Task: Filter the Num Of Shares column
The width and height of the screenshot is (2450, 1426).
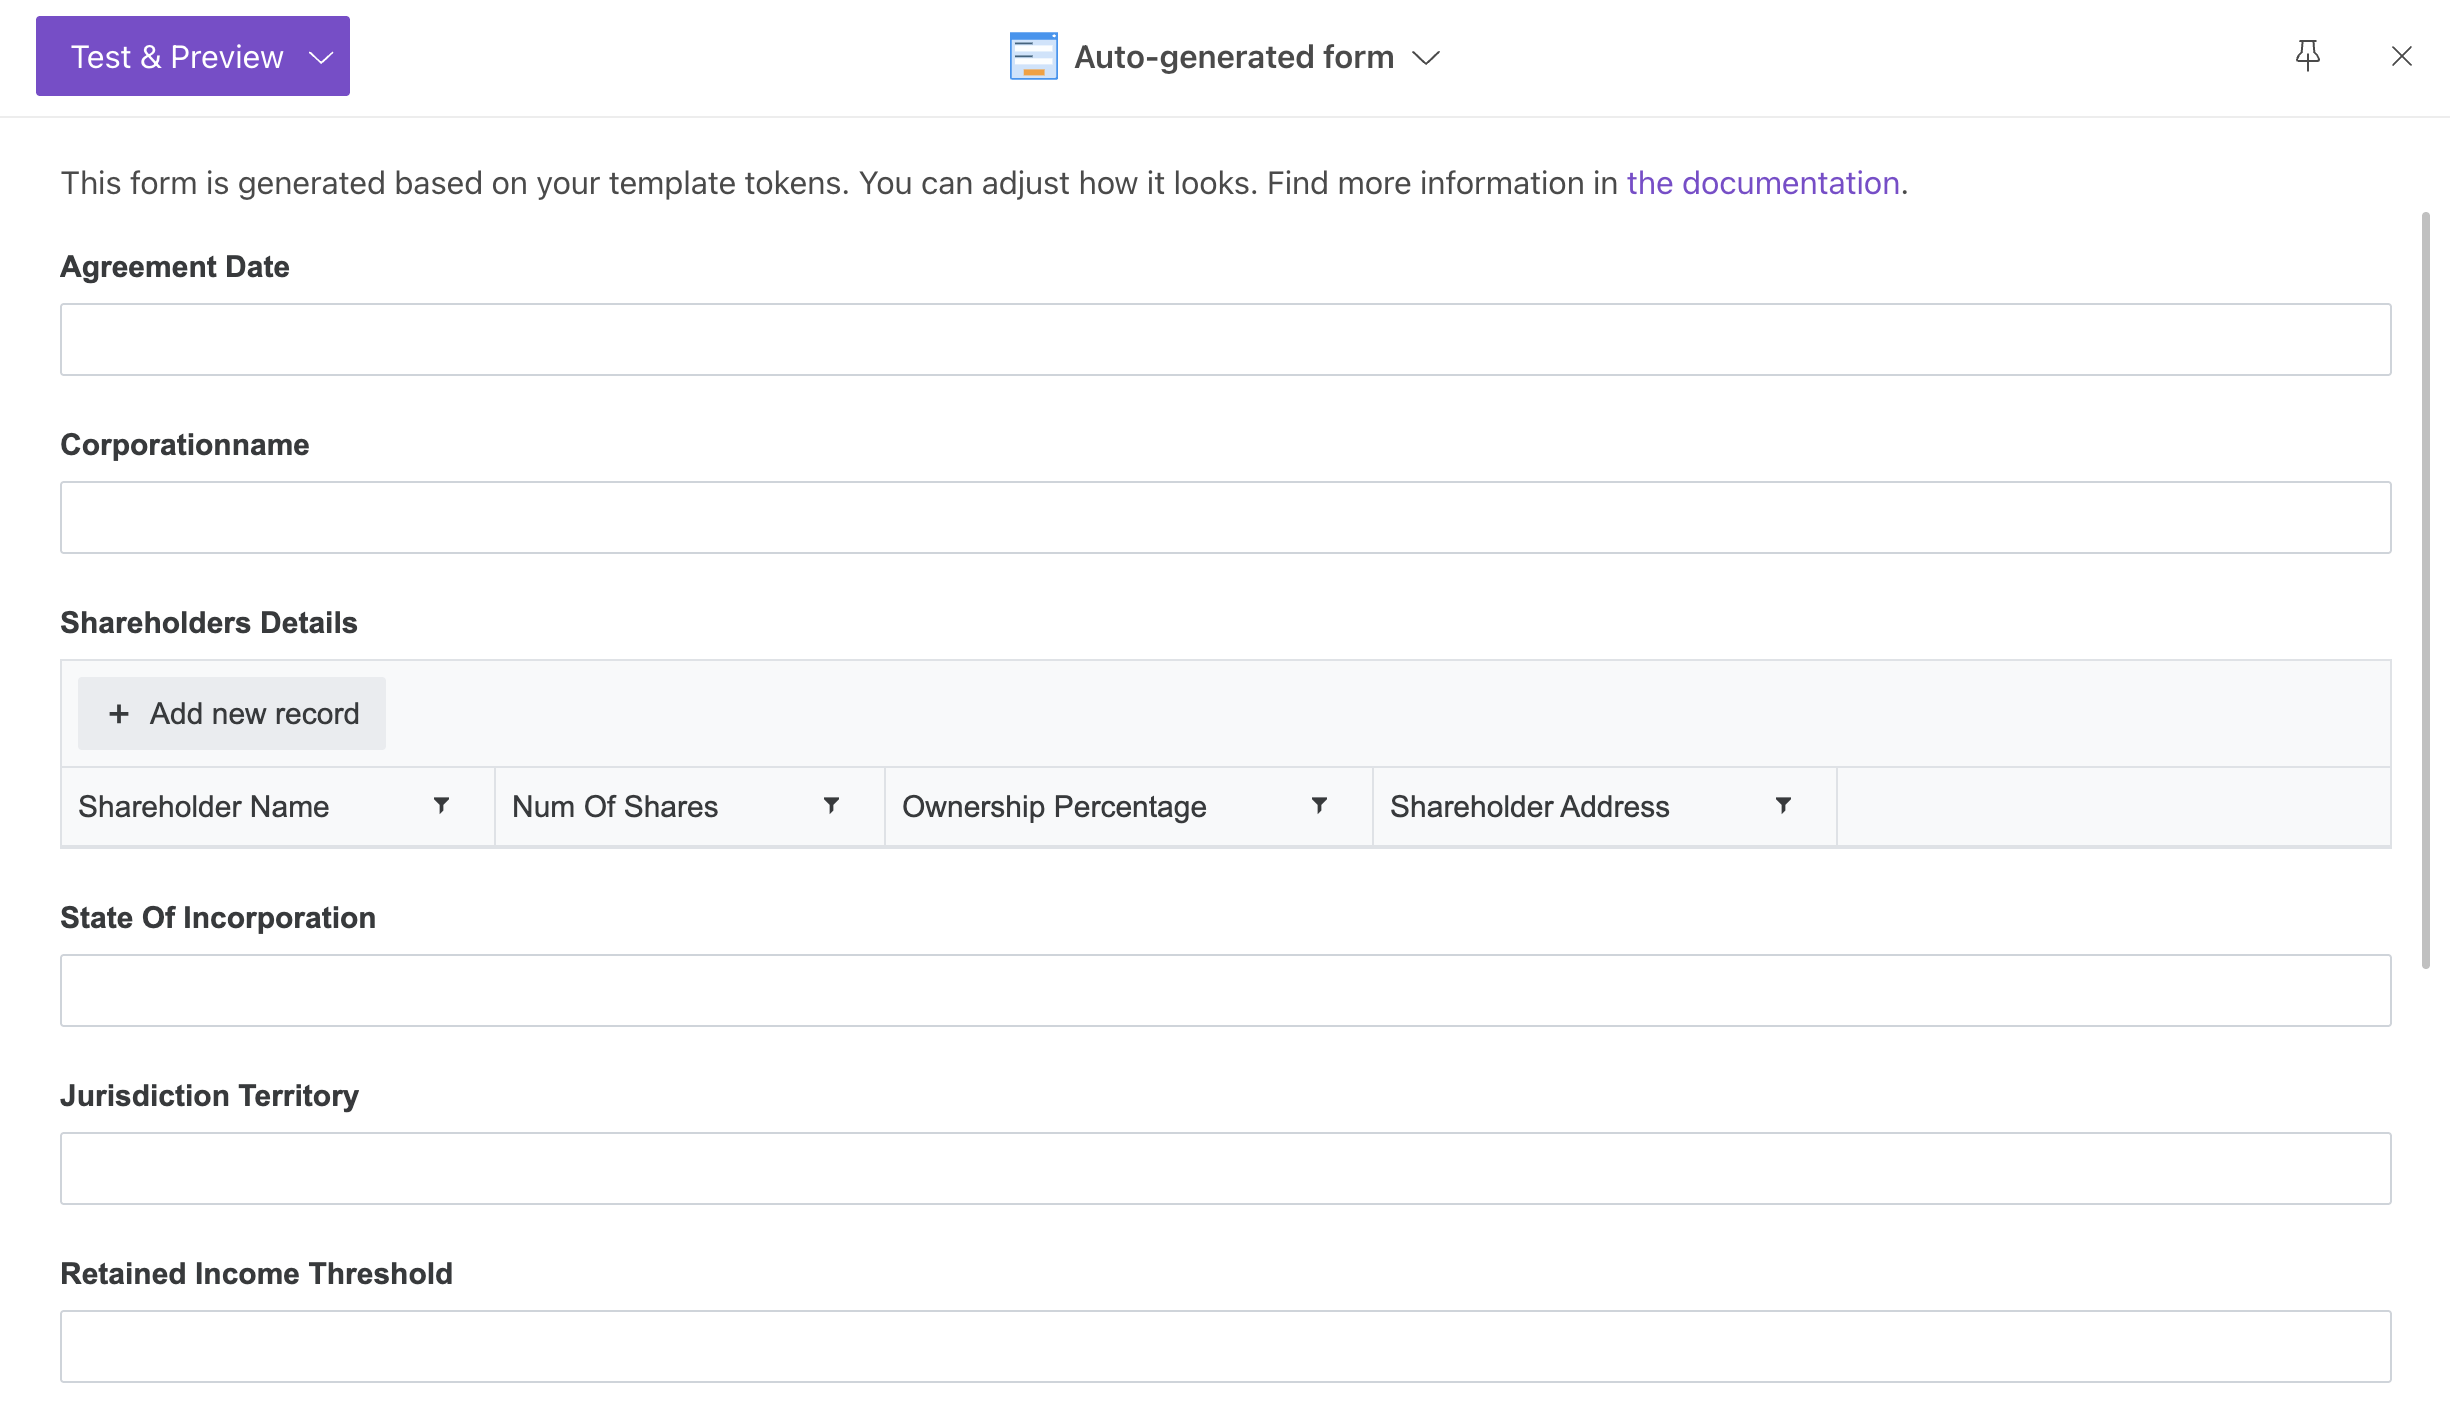Action: [x=831, y=805]
